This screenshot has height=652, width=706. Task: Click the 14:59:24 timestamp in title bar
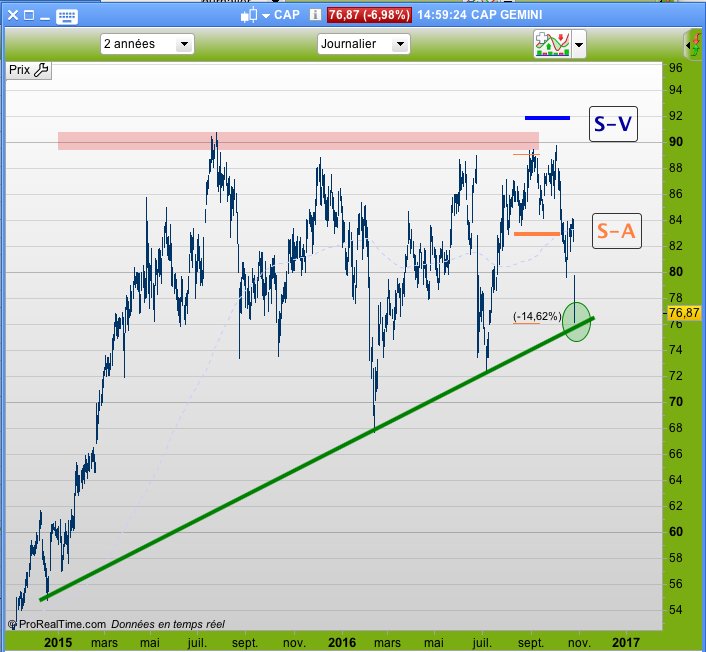pyautogui.click(x=442, y=15)
